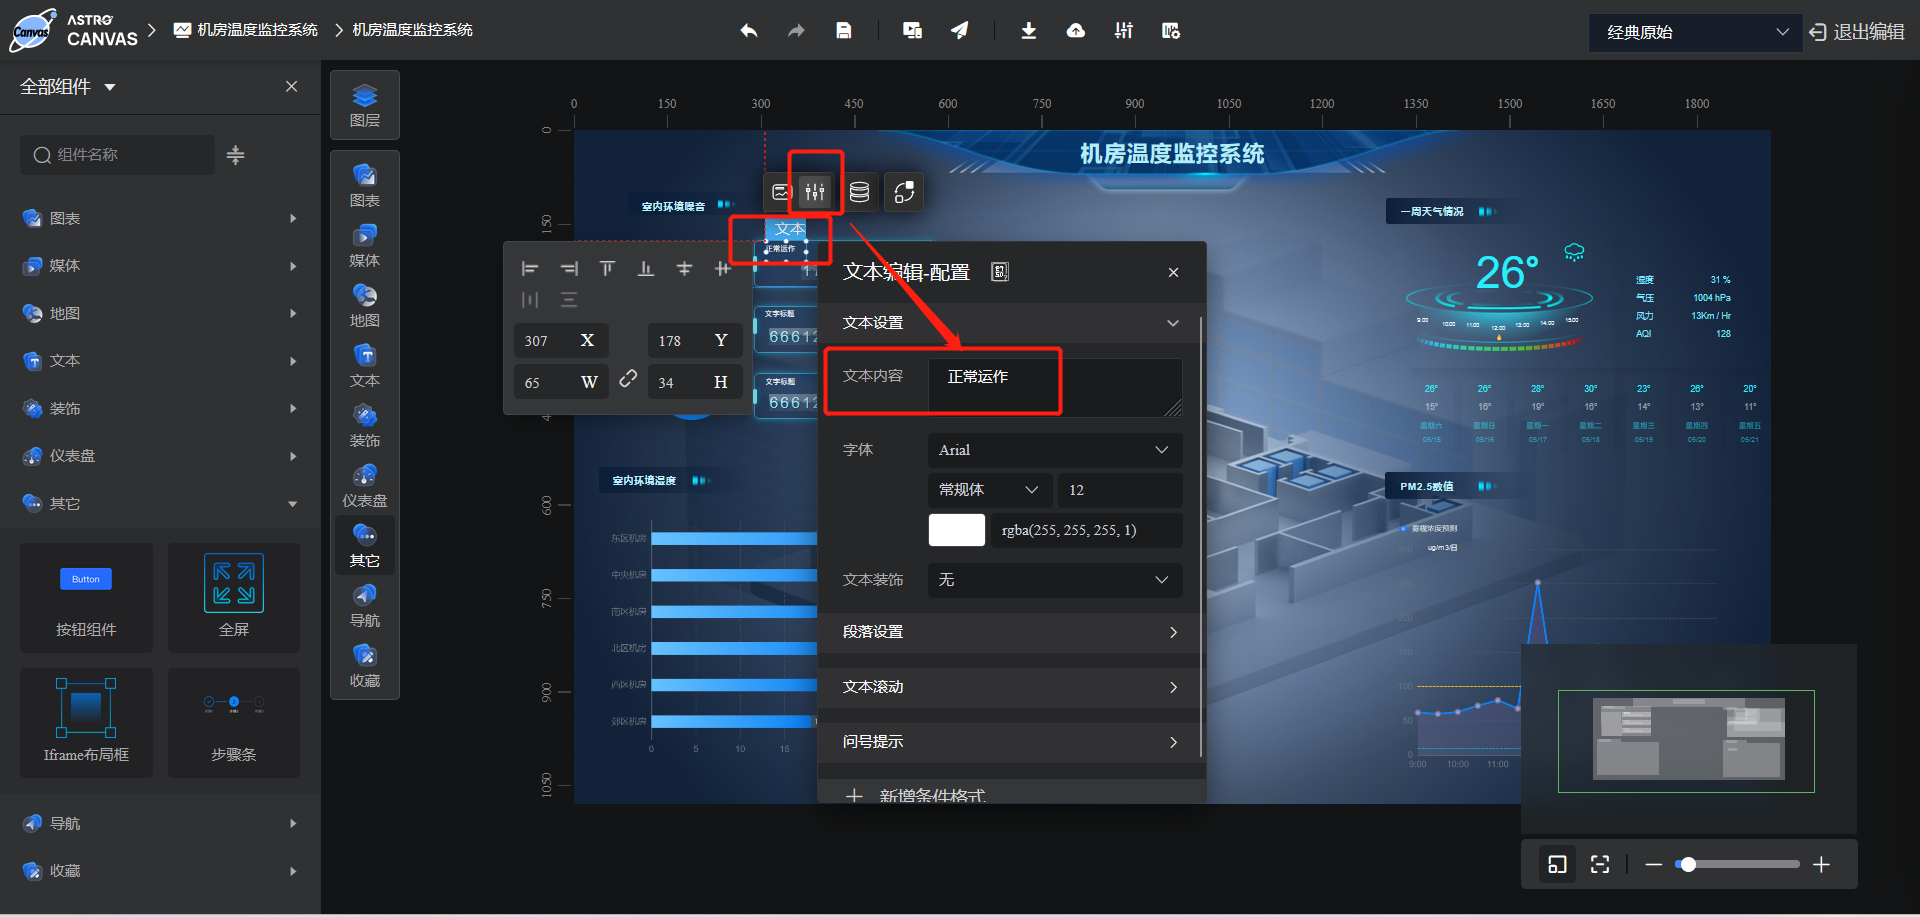This screenshot has height=917, width=1920.
Task: Select the 按钮组件 component
Action: click(86, 598)
